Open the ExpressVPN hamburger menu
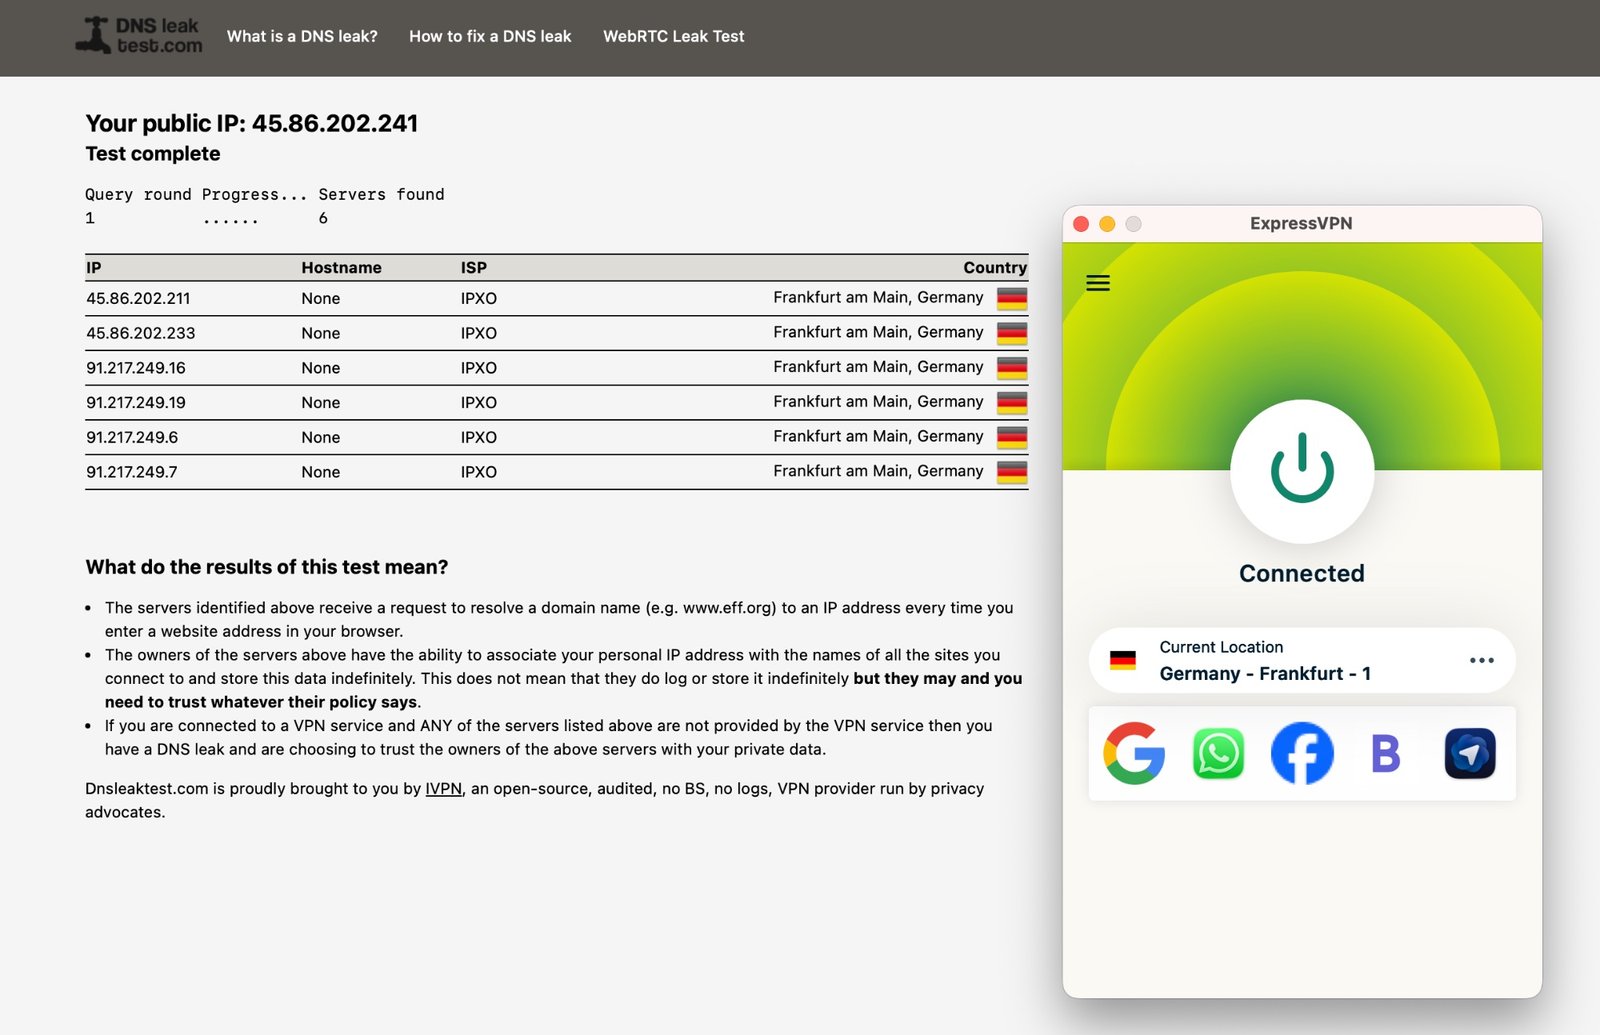The width and height of the screenshot is (1600, 1035). (x=1097, y=283)
